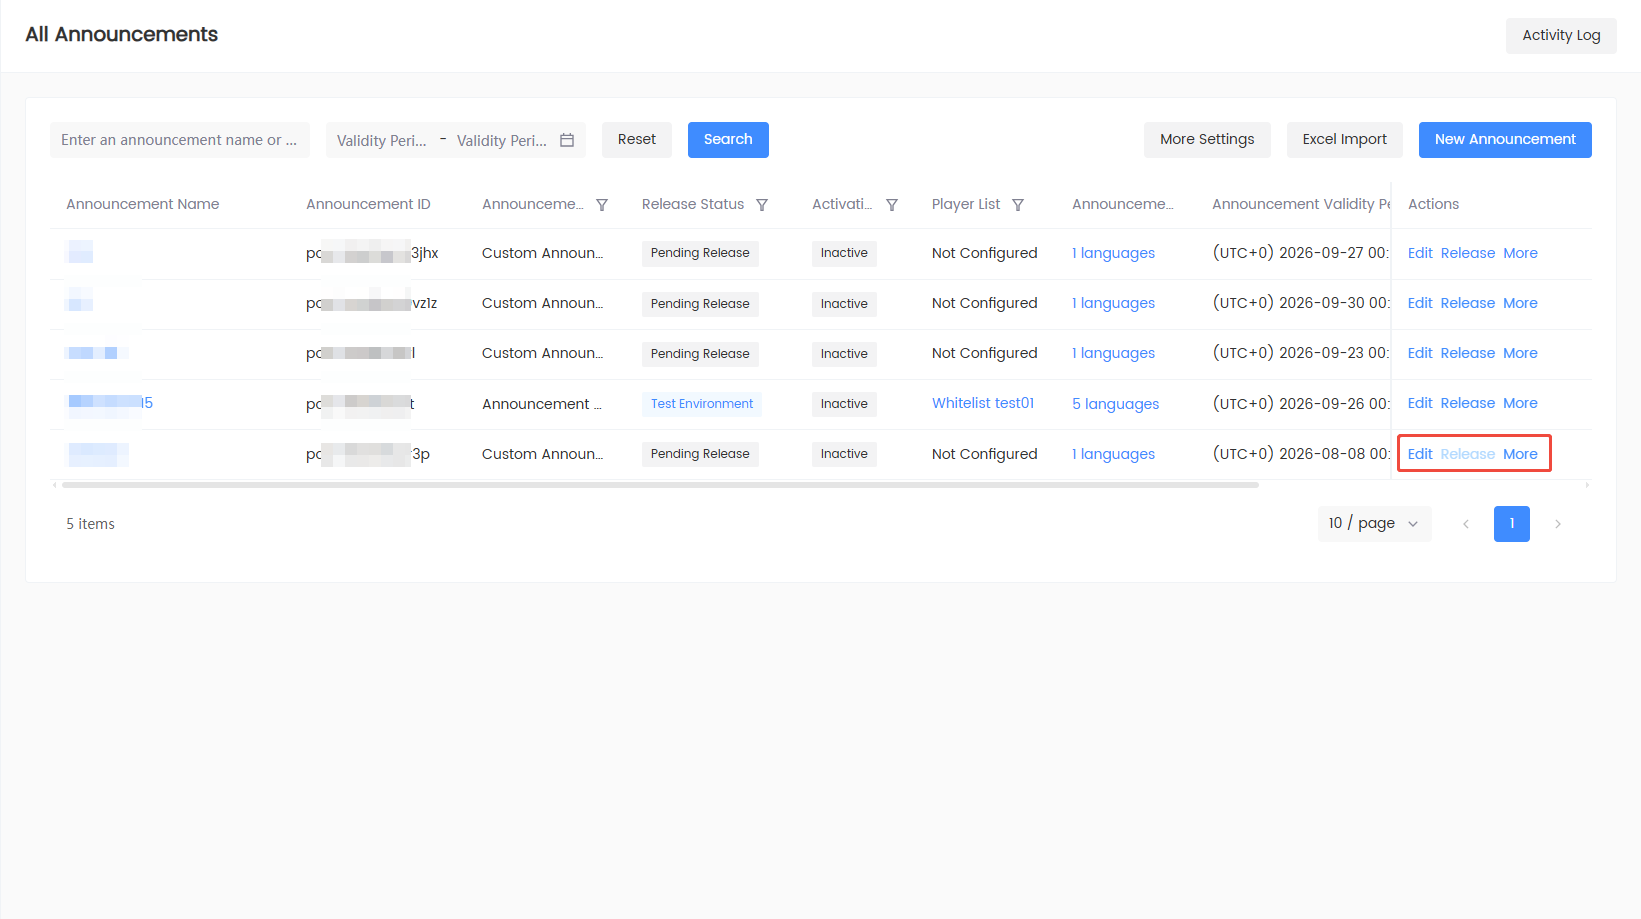
Task: Set the validity period end date
Action: [x=502, y=141]
